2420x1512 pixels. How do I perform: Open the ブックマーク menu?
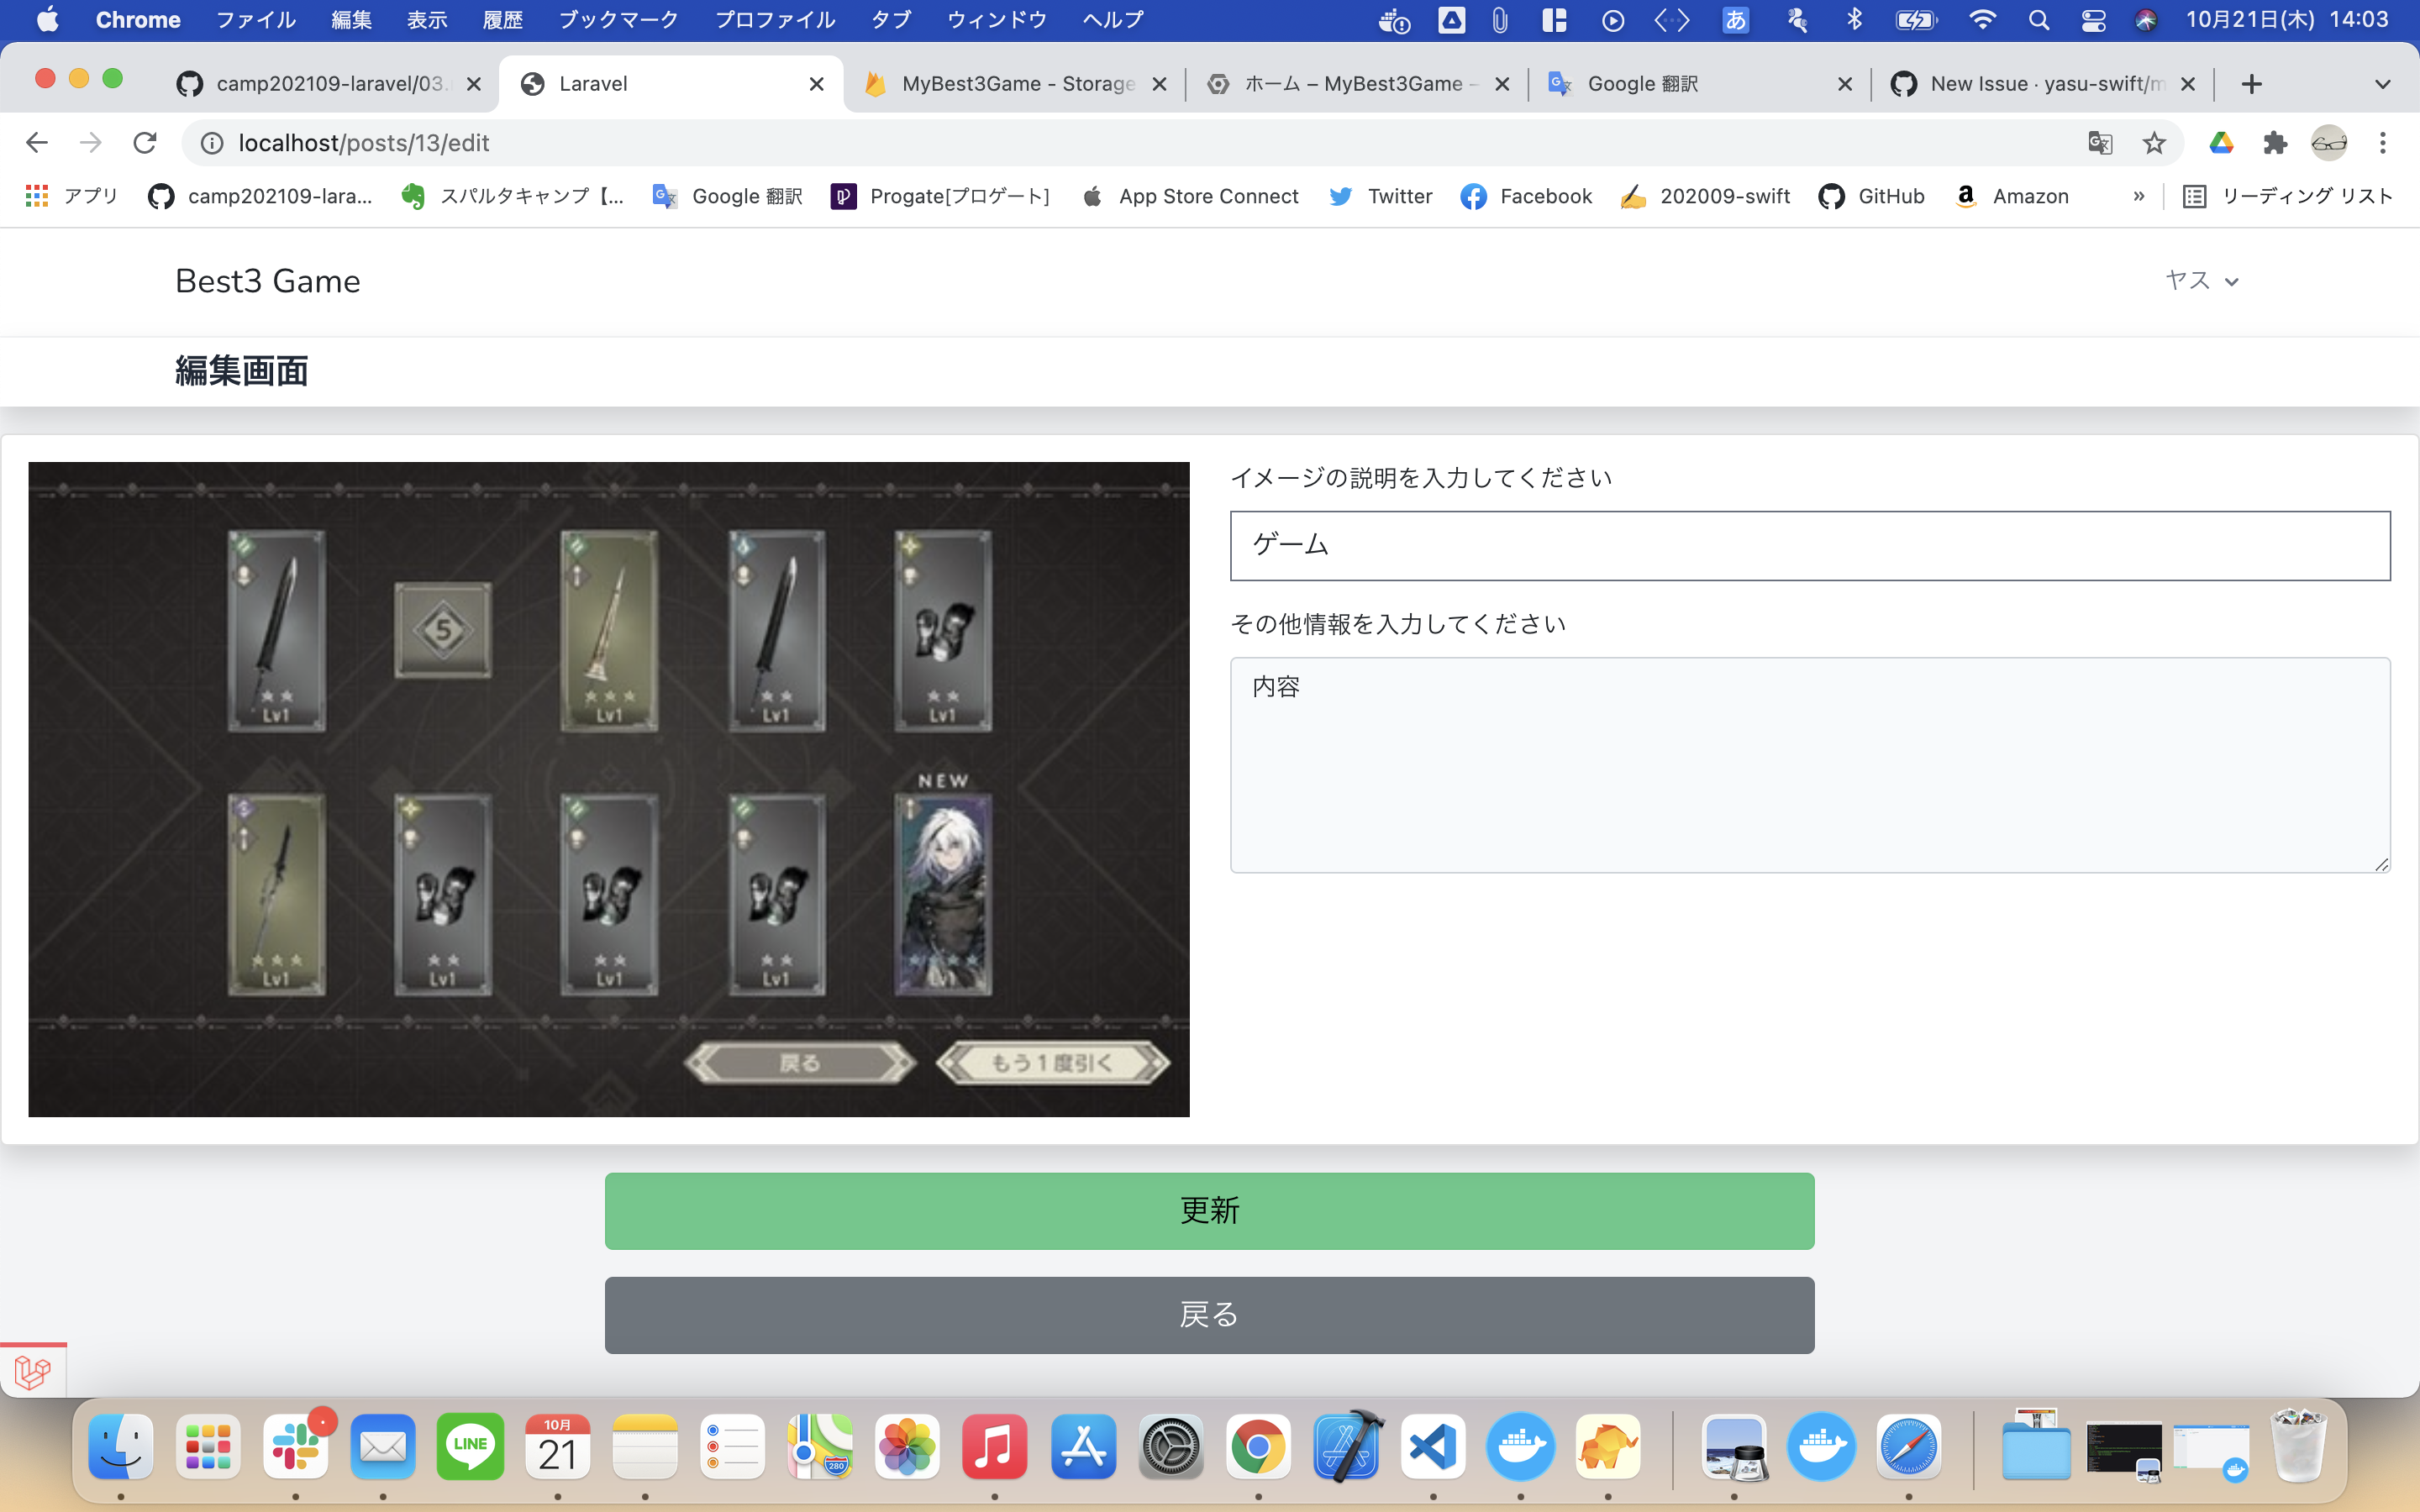pos(618,20)
